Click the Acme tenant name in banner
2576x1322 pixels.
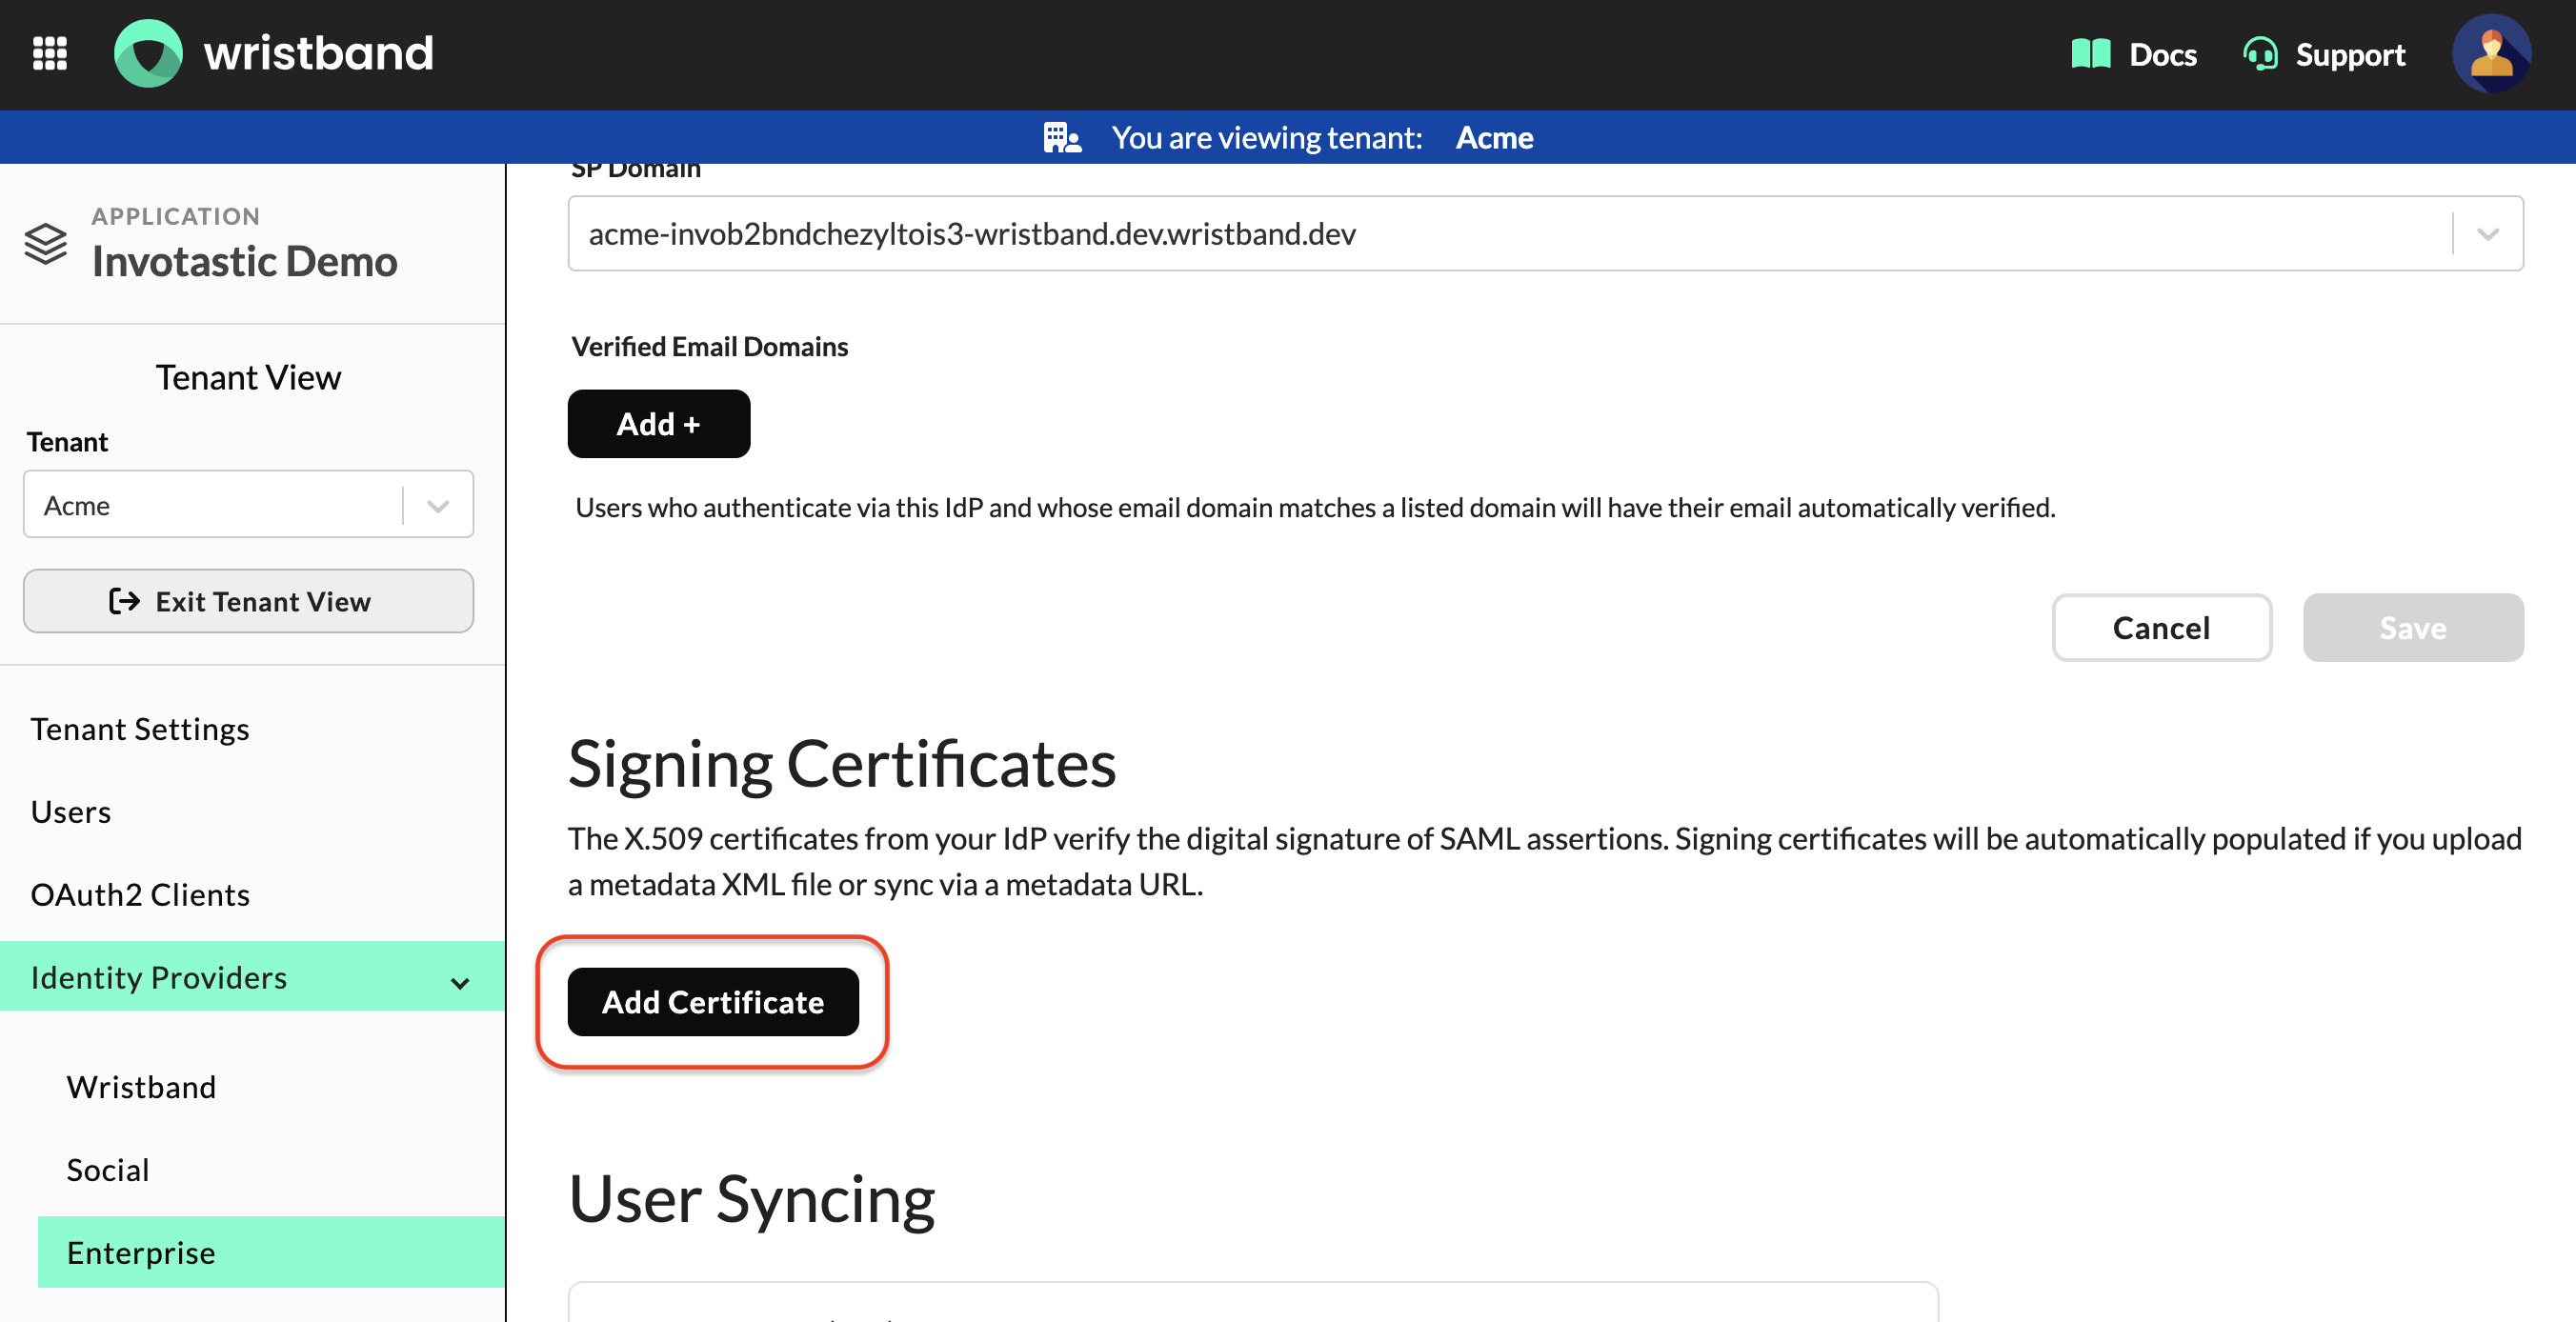click(x=1494, y=138)
